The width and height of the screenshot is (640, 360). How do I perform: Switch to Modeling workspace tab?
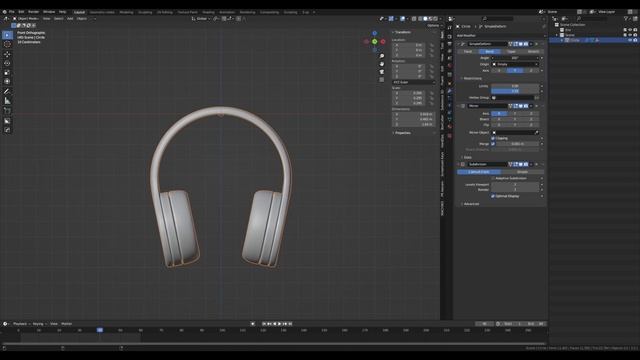coord(126,12)
